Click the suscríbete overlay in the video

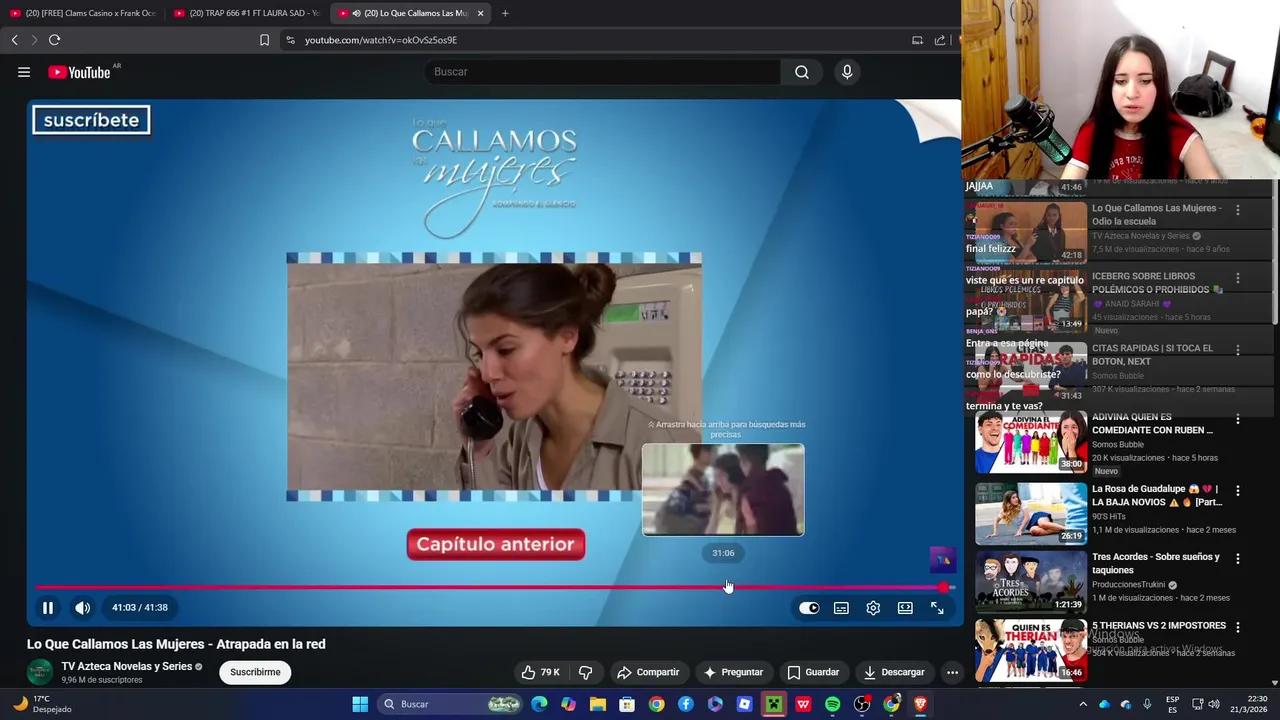tap(91, 120)
